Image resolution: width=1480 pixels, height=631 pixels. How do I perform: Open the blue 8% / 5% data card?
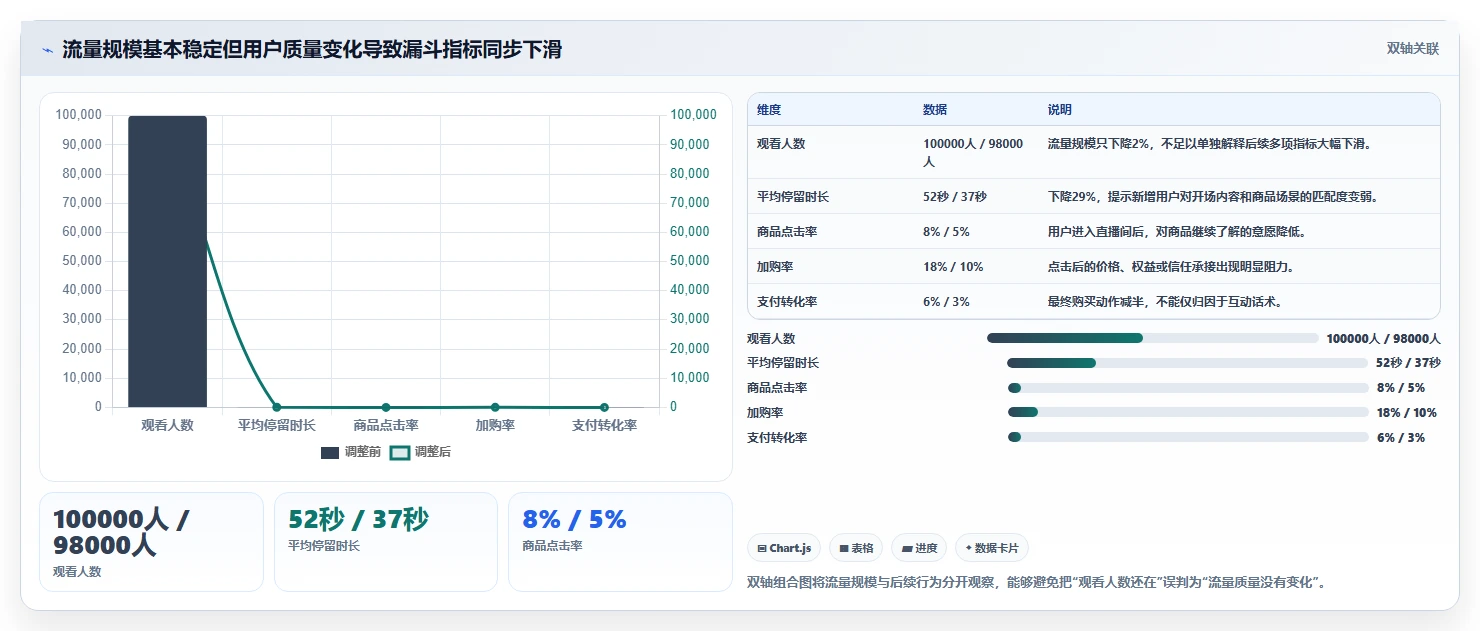coord(620,542)
